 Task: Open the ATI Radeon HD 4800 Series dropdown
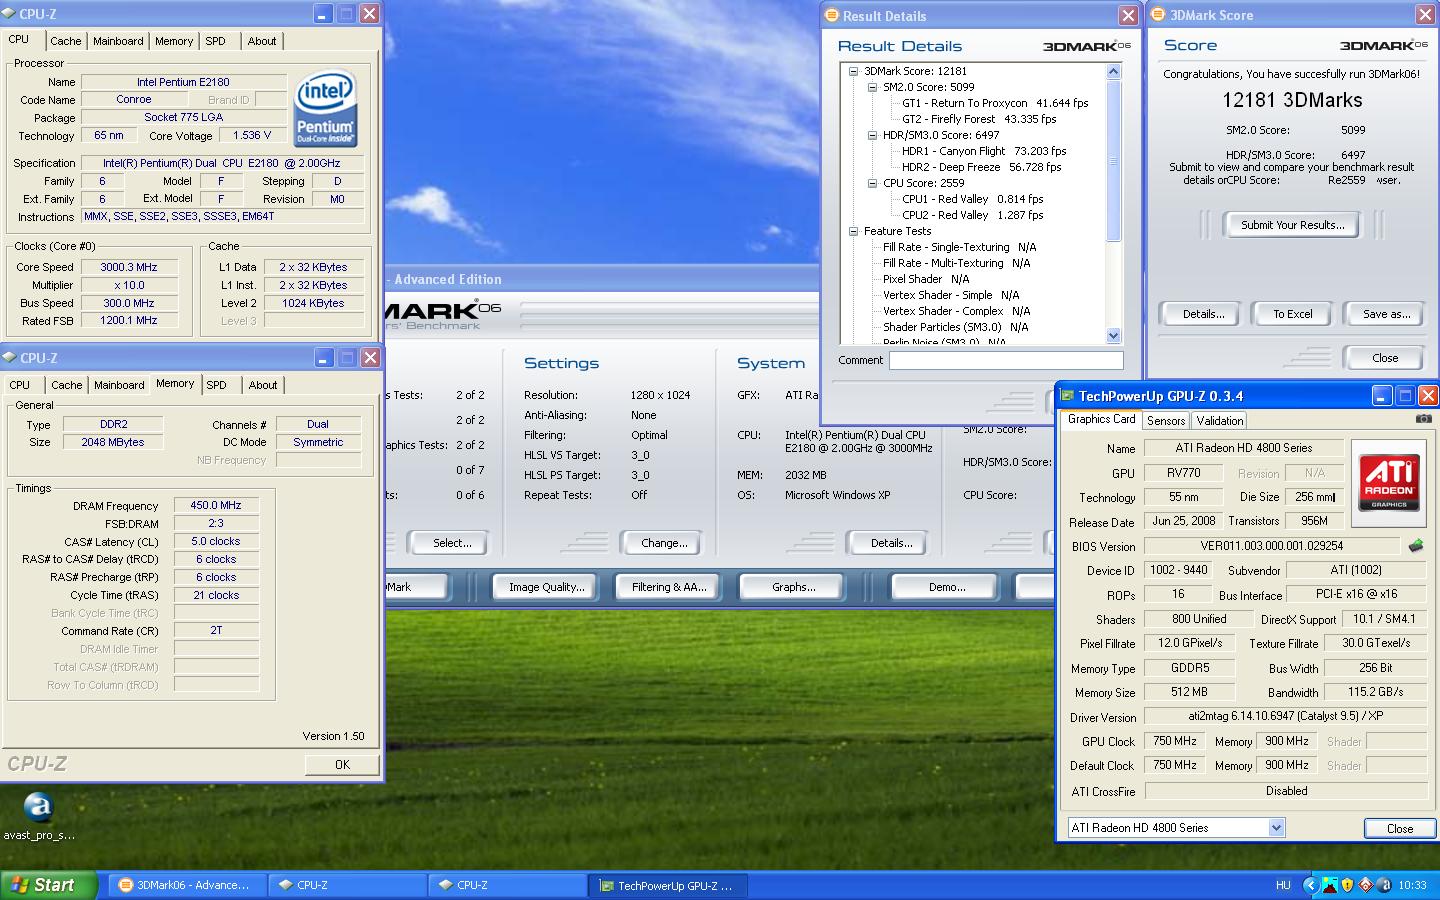(x=1276, y=828)
